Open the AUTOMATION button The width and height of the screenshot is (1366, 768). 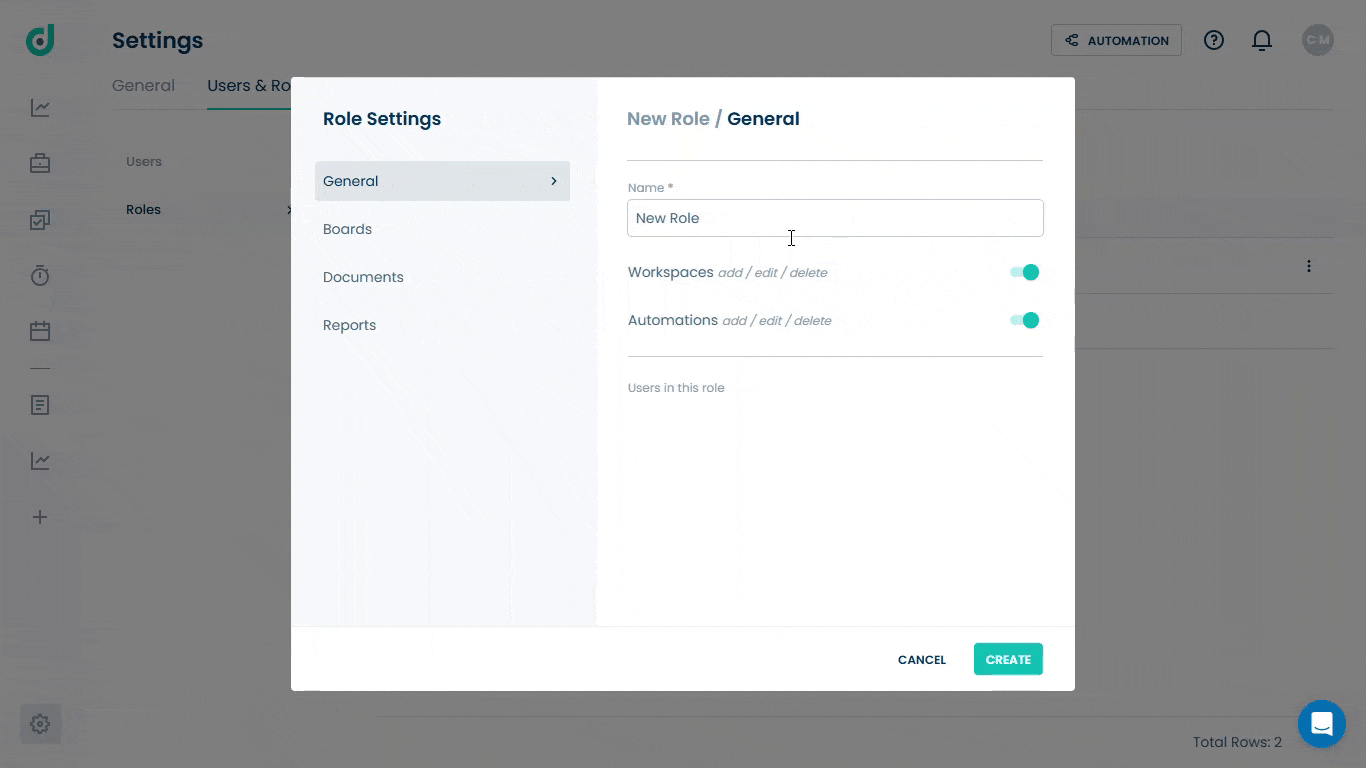pyautogui.click(x=1116, y=40)
